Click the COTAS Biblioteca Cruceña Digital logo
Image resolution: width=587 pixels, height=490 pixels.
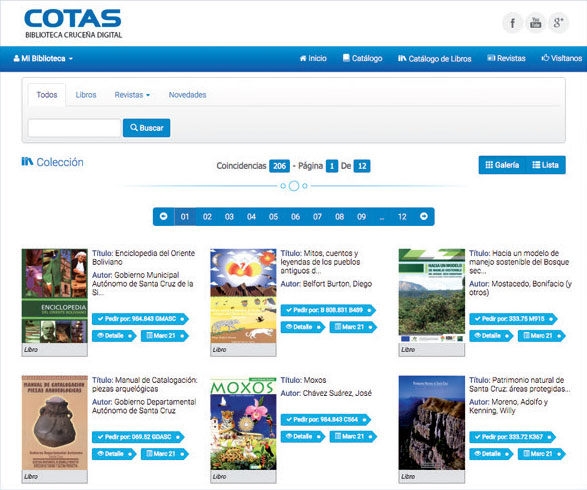pos(73,24)
